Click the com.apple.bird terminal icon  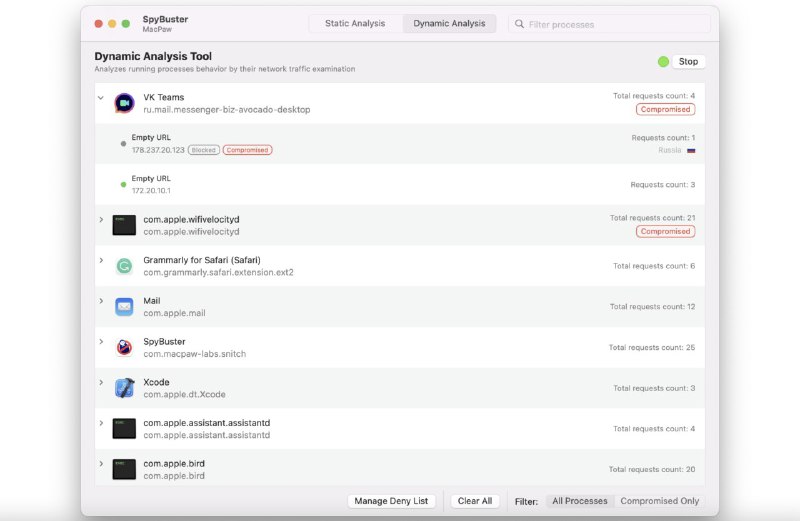[124, 470]
